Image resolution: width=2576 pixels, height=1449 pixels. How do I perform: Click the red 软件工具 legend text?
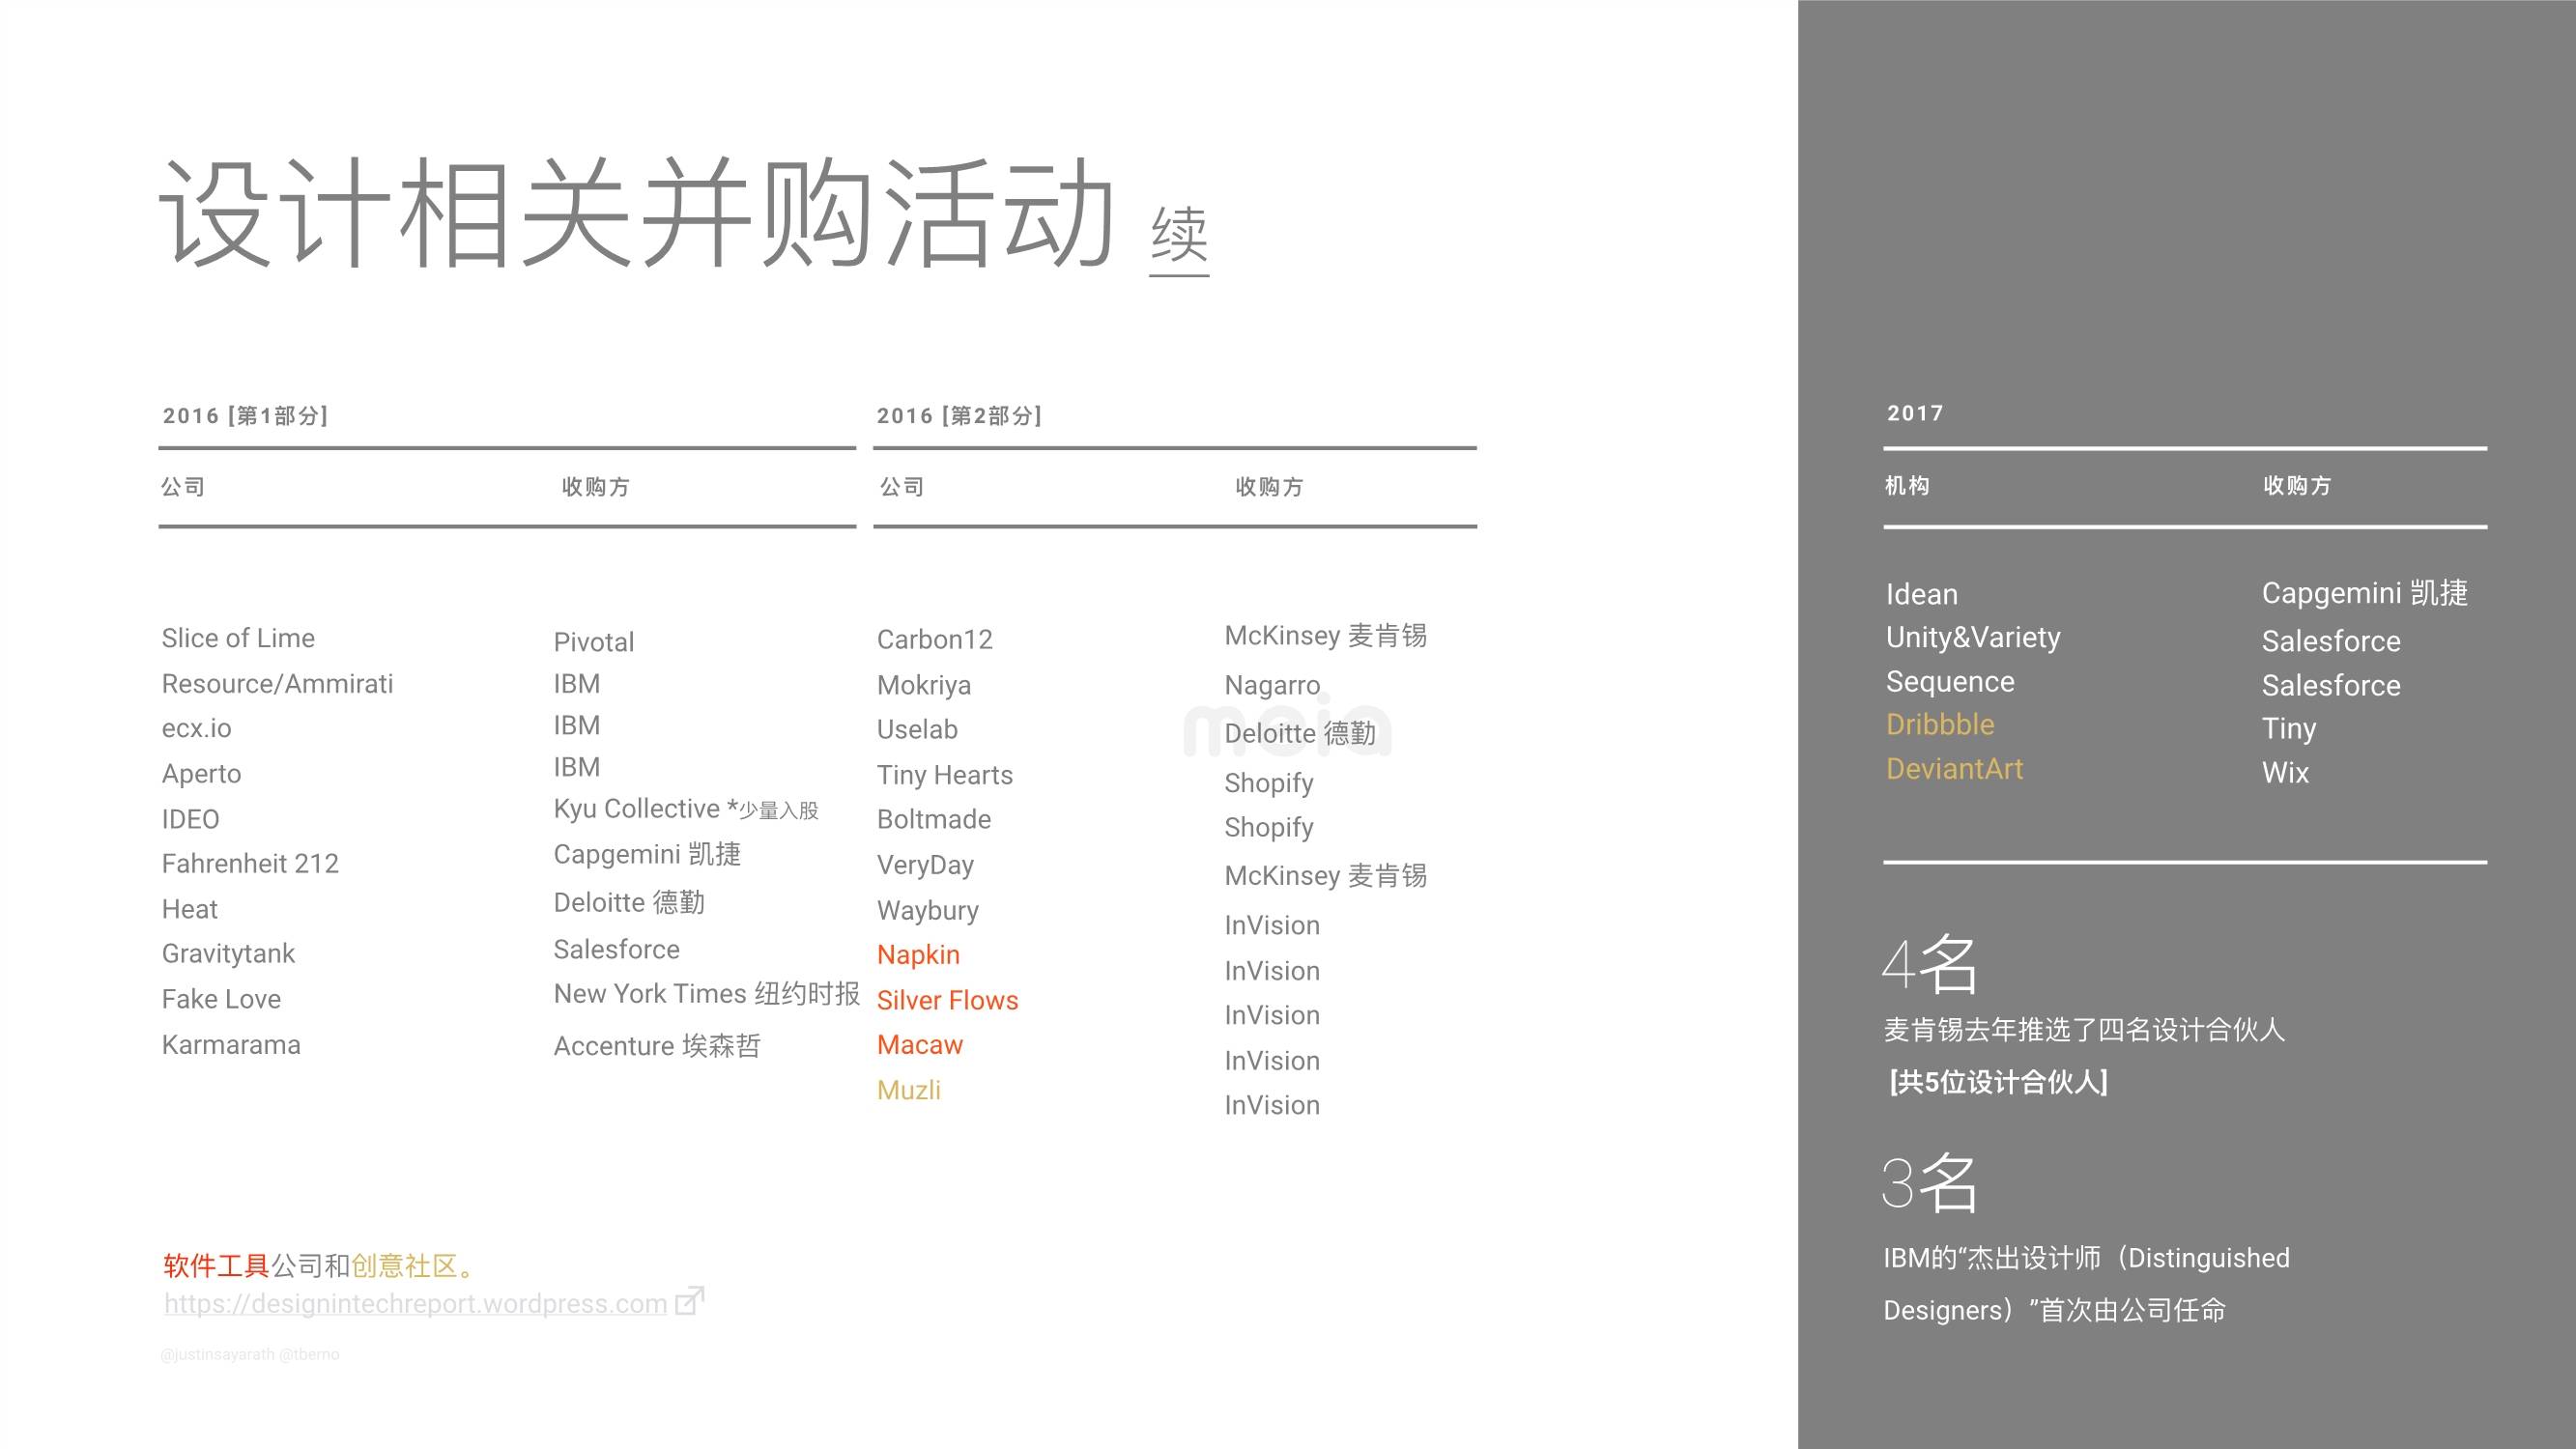pos(216,1266)
